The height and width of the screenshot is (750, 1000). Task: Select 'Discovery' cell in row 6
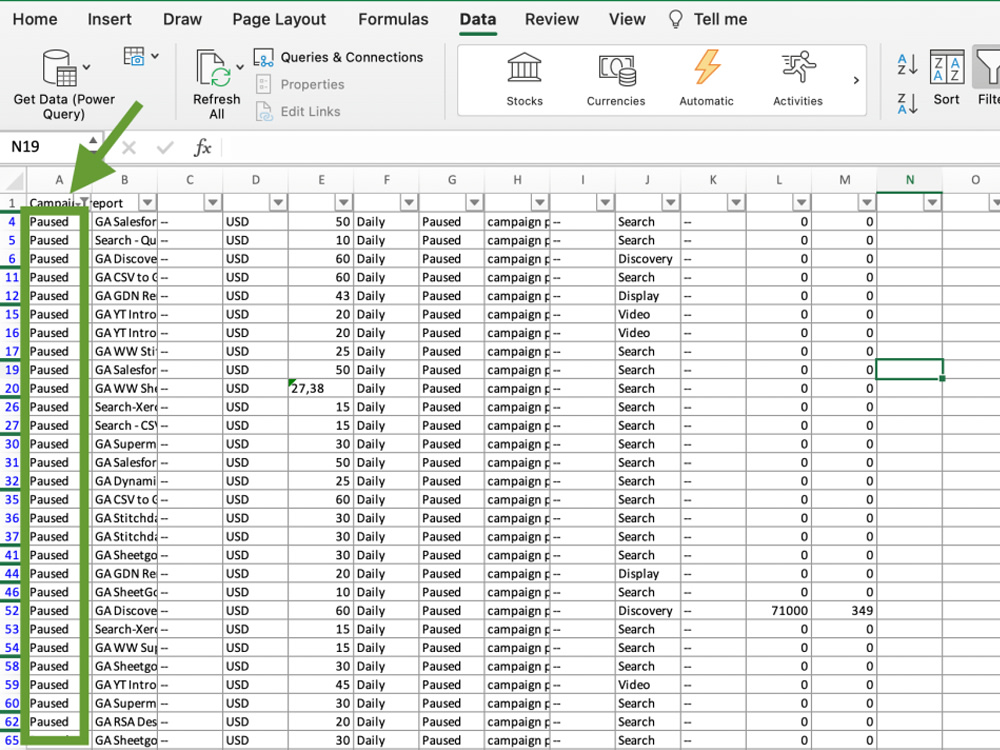647,259
